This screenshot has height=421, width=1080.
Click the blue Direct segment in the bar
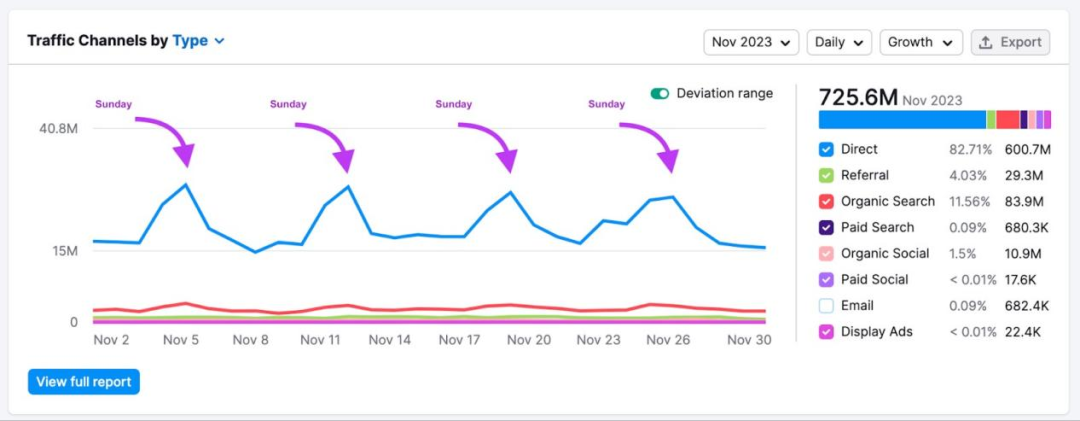coord(901,120)
